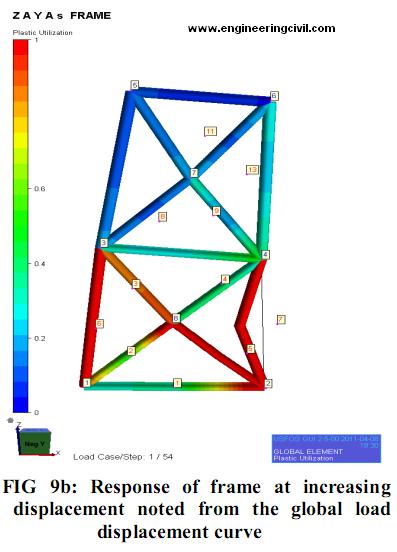Click the 0.2 tick label on legend
Viewport: 397px width, 552px height.
tap(39, 338)
